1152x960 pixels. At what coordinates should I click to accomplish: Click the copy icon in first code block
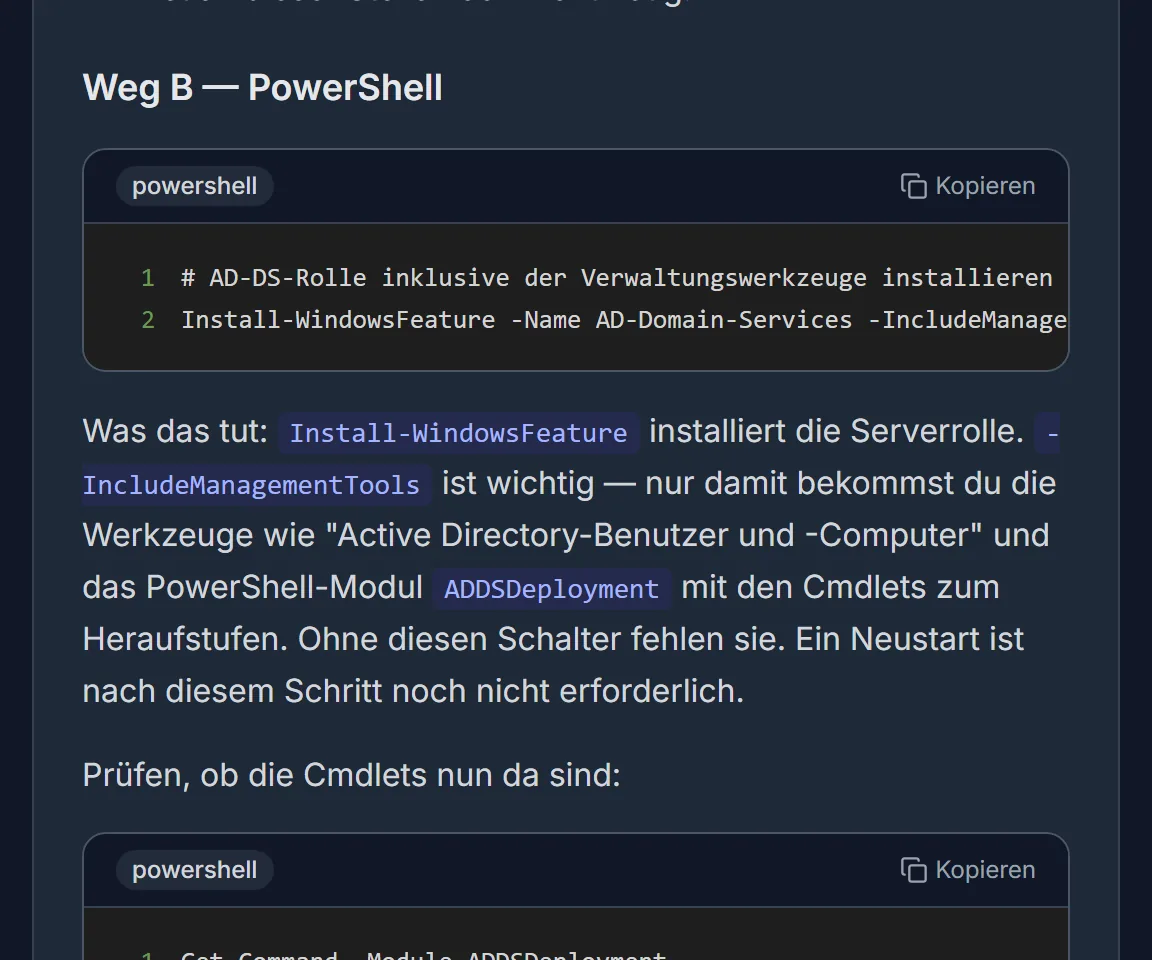(x=913, y=186)
